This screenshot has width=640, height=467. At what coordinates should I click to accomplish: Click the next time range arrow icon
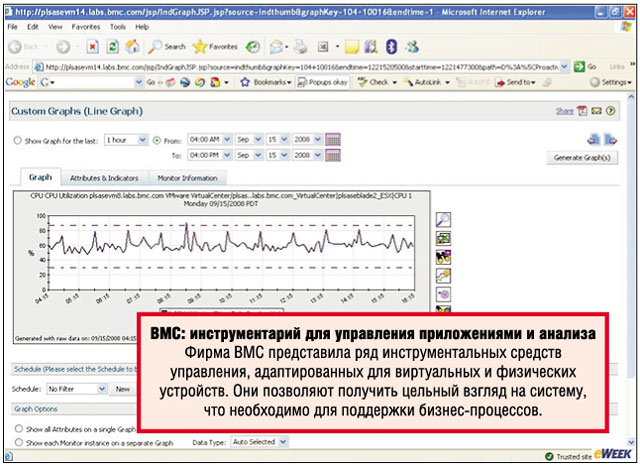tap(611, 140)
